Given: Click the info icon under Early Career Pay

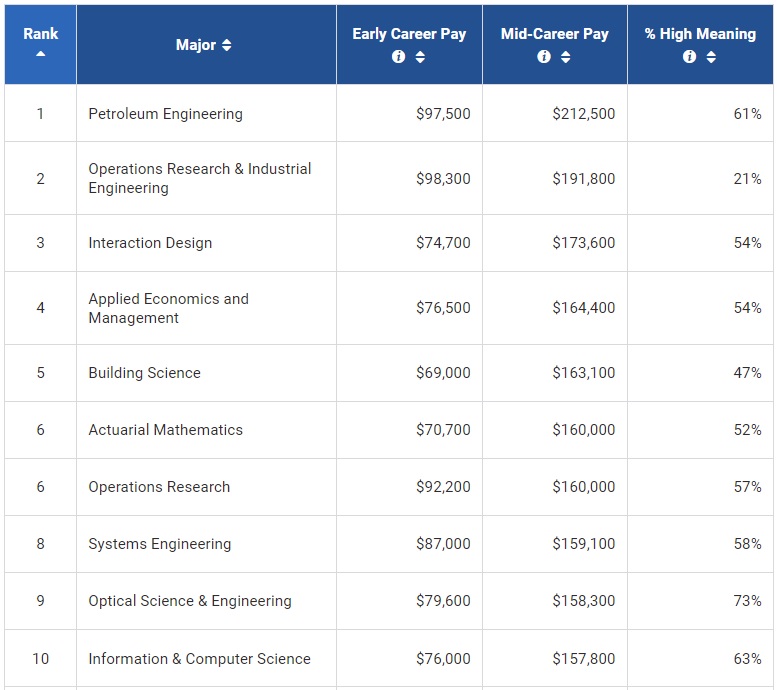Looking at the screenshot, I should coord(398,57).
